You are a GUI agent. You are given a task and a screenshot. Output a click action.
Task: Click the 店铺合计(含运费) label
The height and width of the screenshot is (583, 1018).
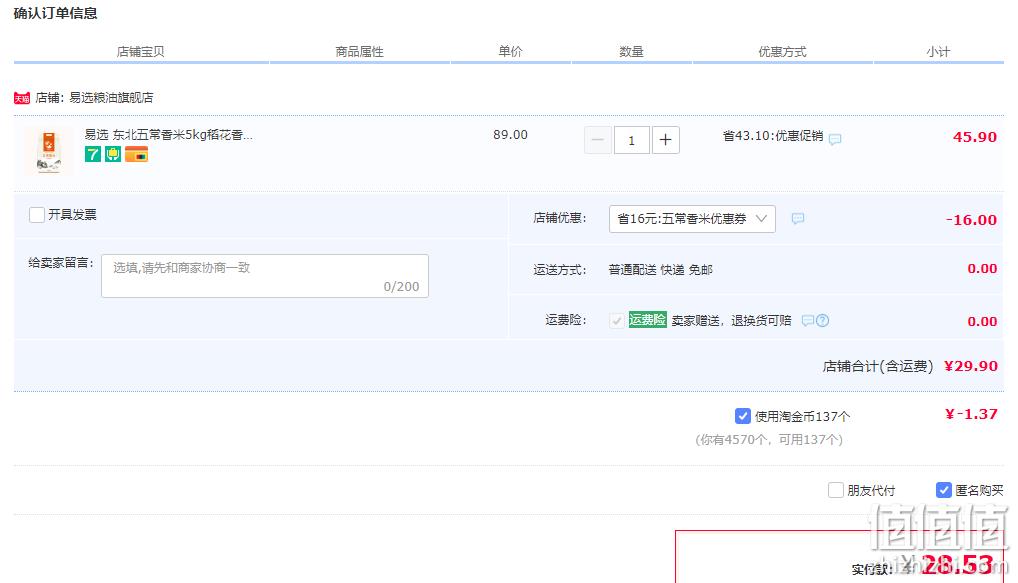878,366
